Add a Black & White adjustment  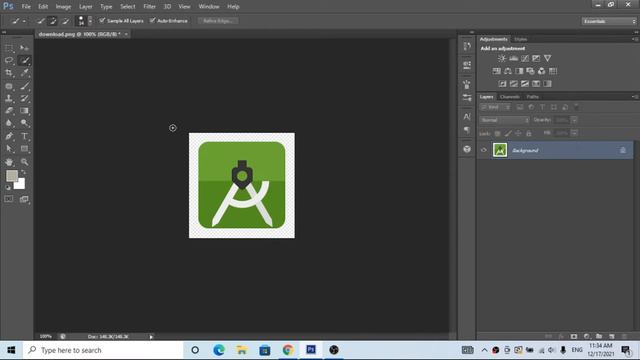(x=519, y=71)
